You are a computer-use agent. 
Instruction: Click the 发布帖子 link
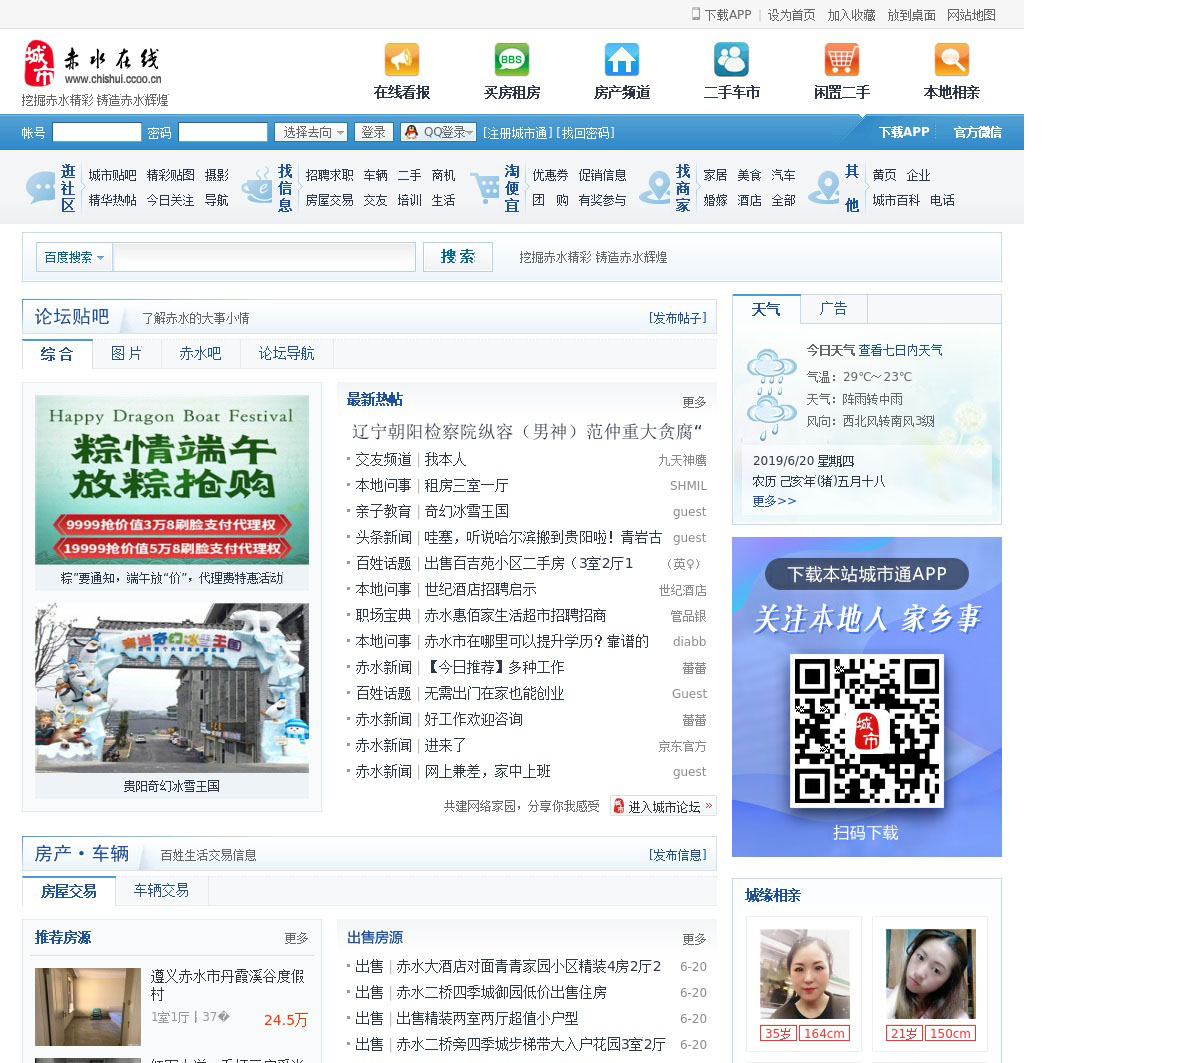tap(677, 318)
